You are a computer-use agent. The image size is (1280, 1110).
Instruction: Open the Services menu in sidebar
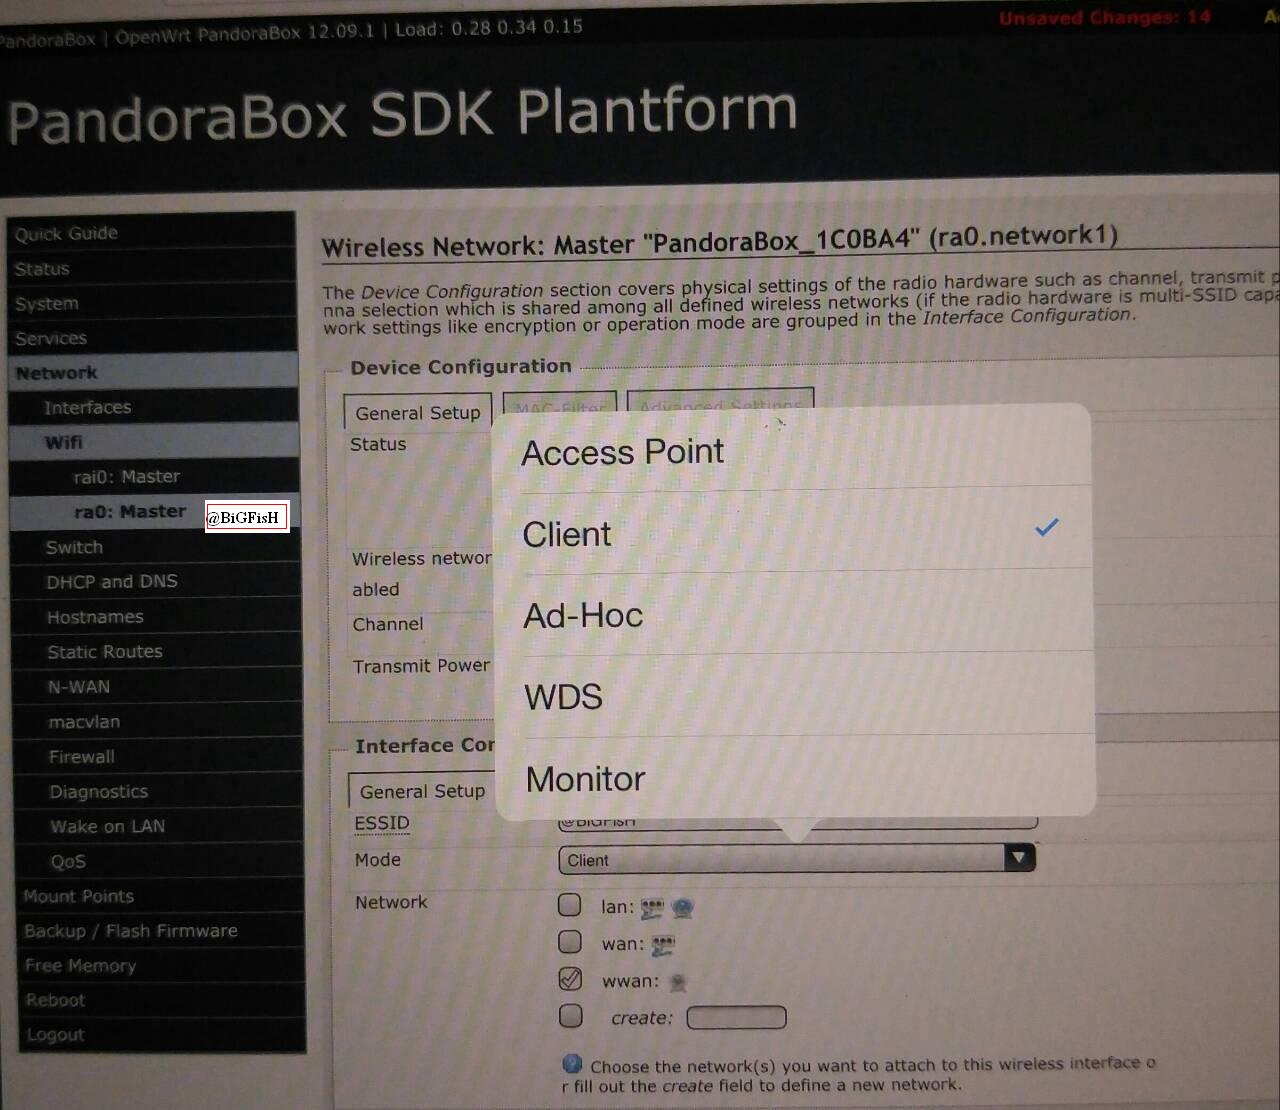point(152,338)
